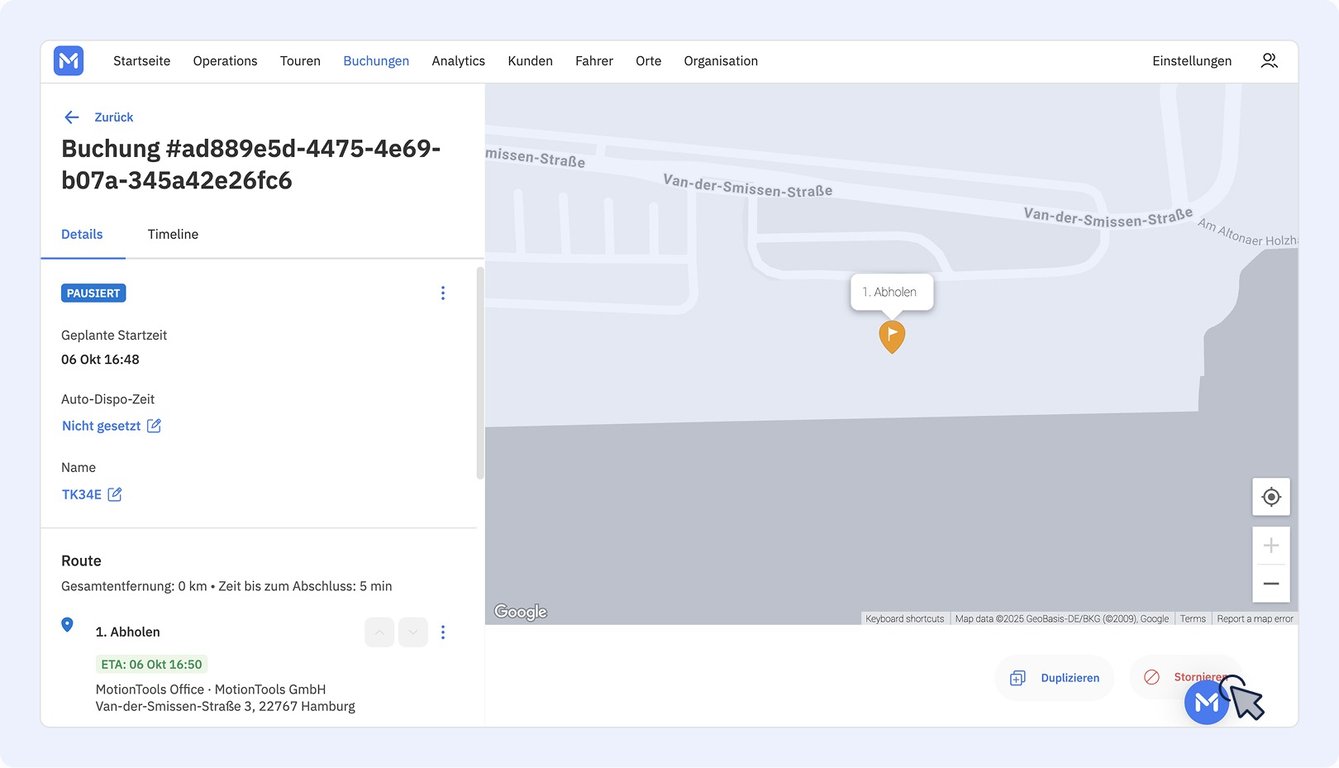Viewport: 1339px width, 768px height.
Task: Open the user profile icon
Action: (1269, 61)
